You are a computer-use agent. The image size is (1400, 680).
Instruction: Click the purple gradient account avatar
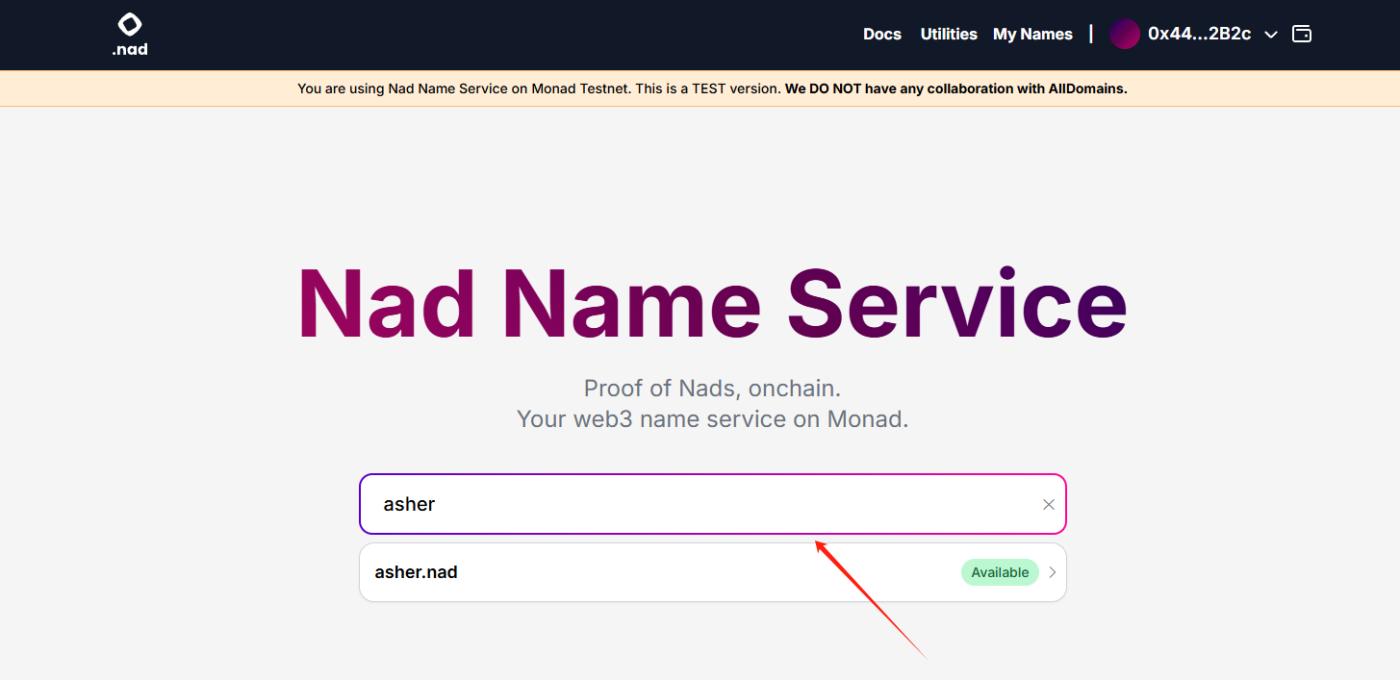tap(1125, 34)
